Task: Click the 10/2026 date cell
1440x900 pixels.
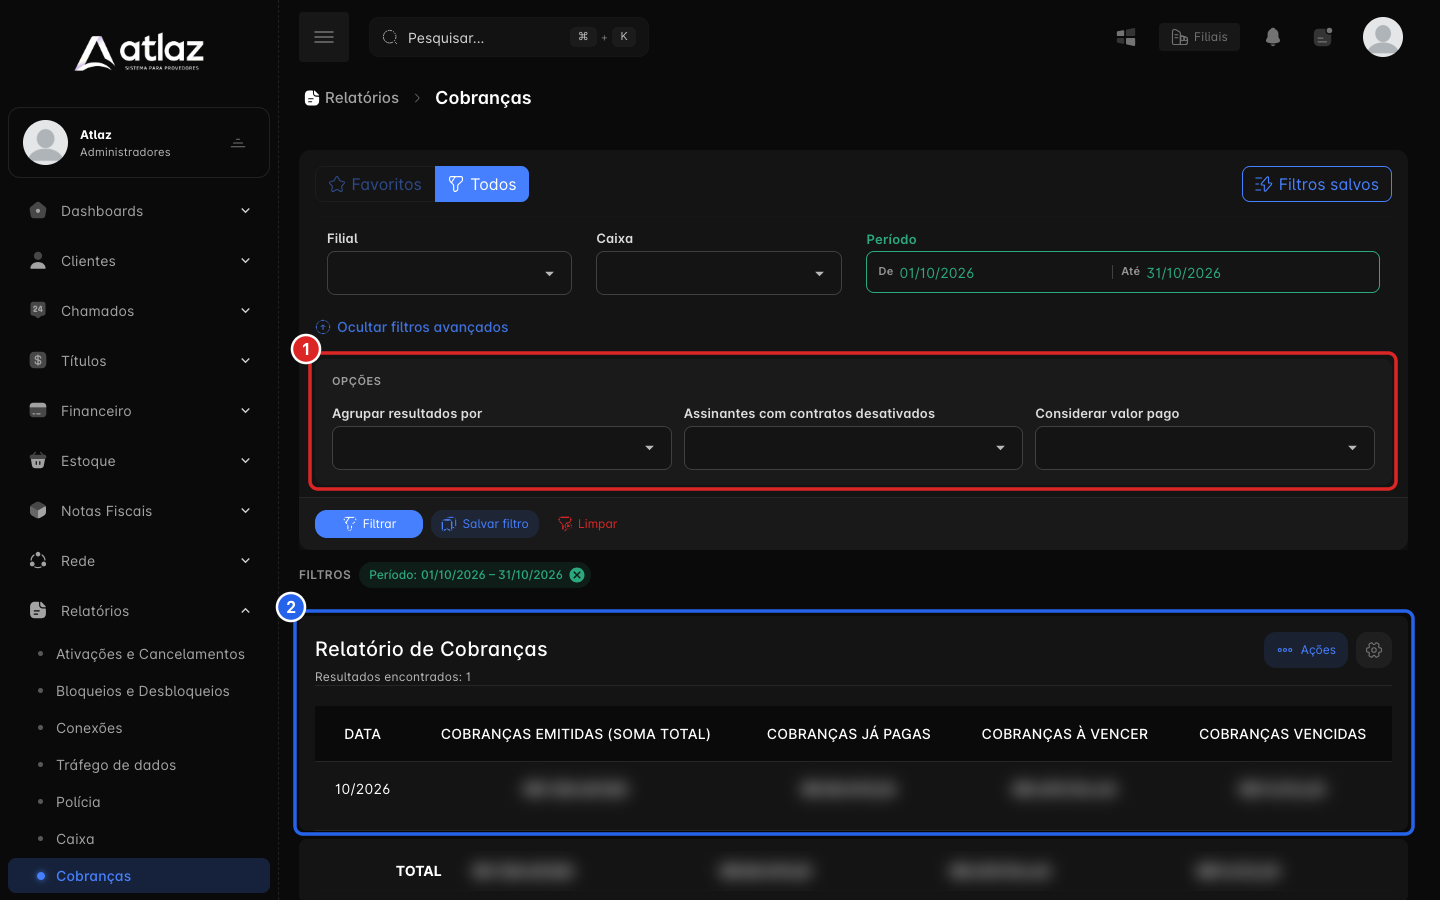Action: pos(362,789)
